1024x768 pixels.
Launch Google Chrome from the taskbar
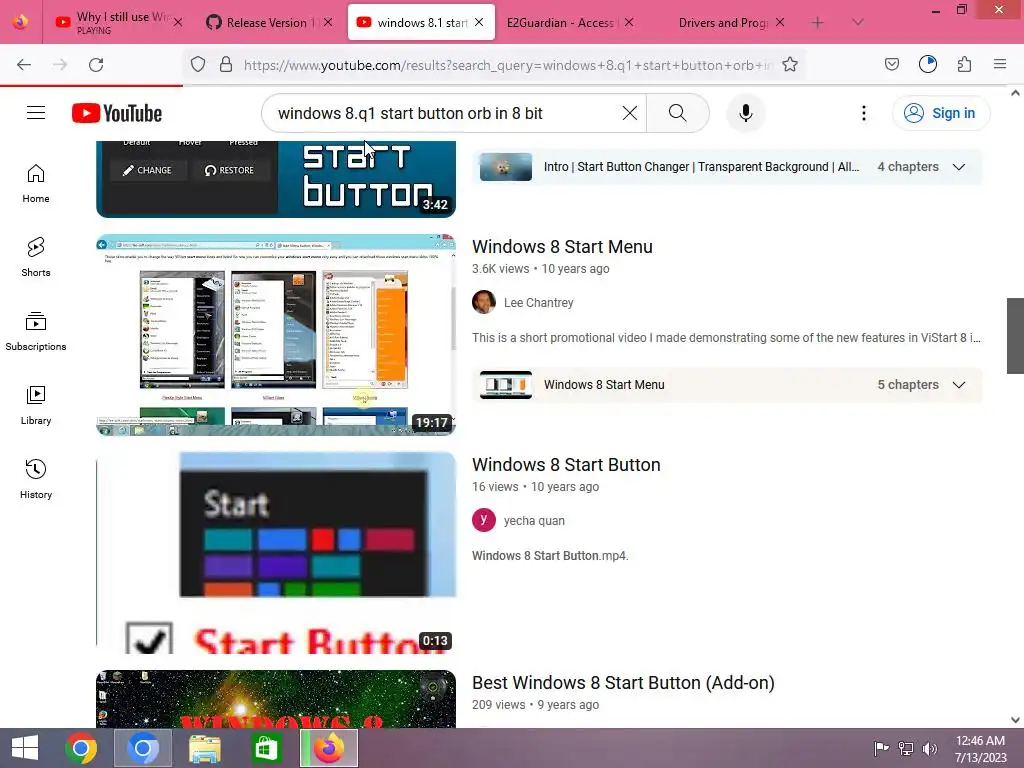tap(82, 748)
